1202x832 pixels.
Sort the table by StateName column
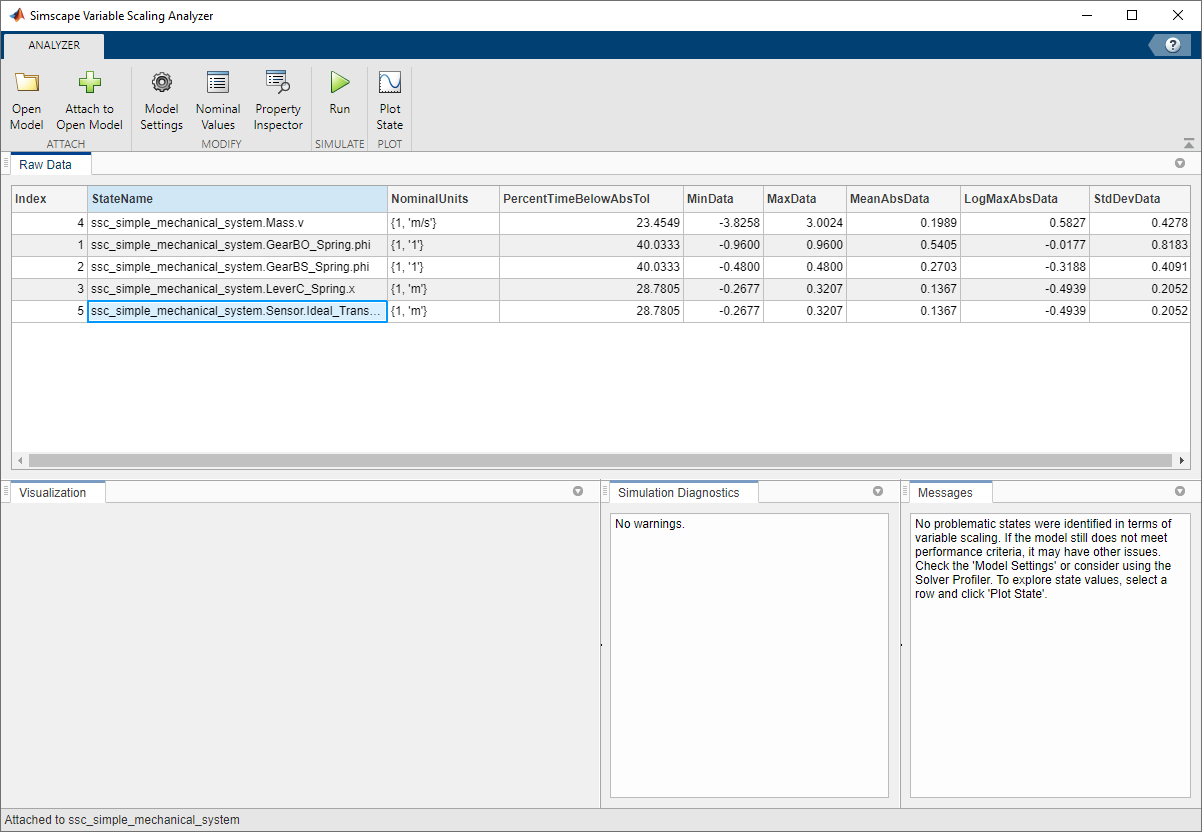[237, 199]
